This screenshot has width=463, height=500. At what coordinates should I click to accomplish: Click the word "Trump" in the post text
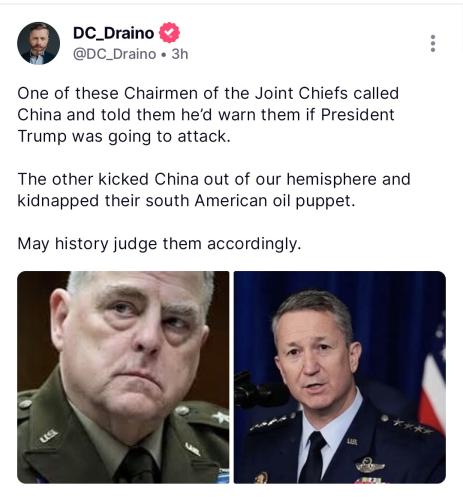click(x=42, y=137)
